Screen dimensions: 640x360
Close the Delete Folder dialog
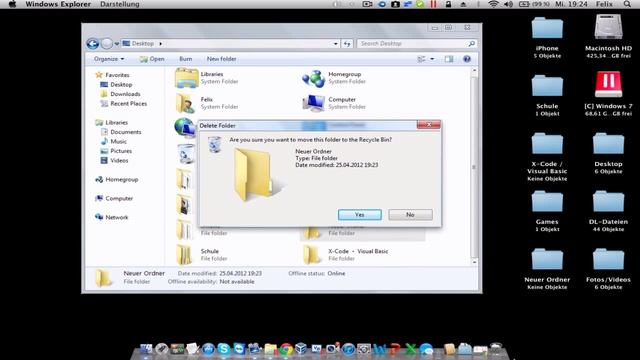point(429,125)
